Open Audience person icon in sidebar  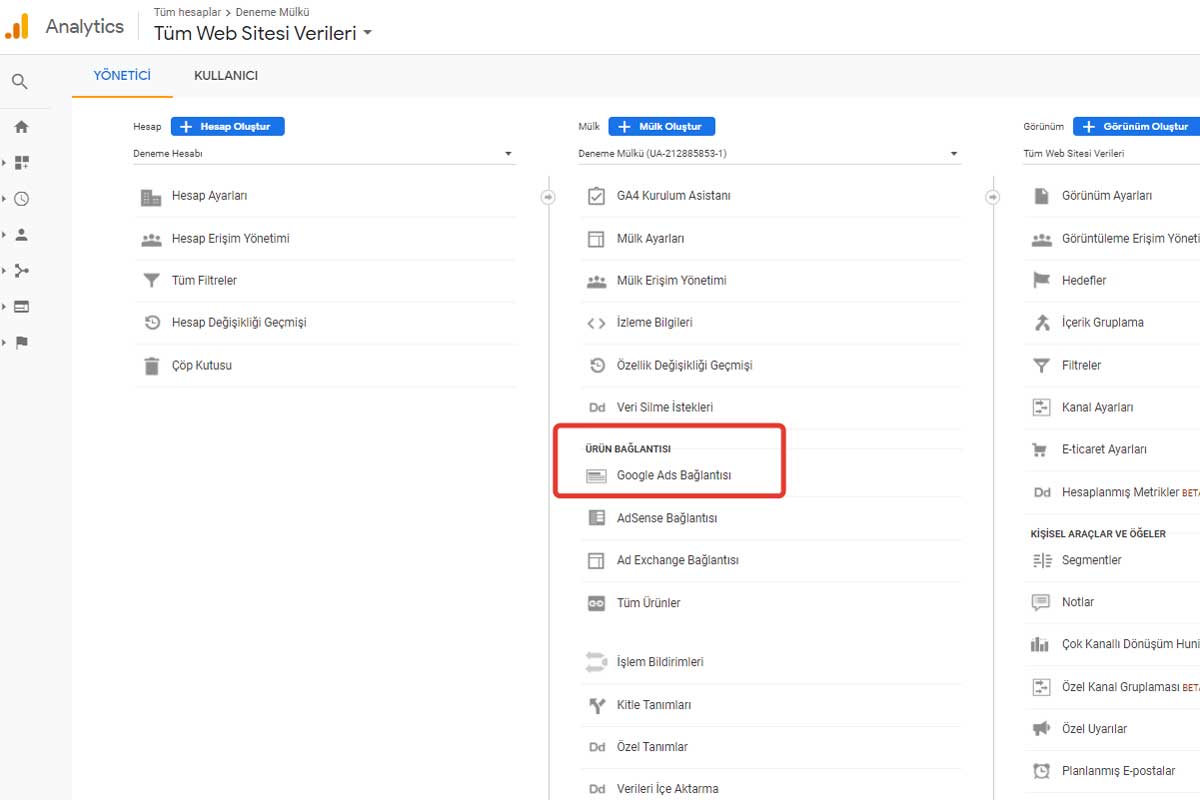(x=21, y=235)
